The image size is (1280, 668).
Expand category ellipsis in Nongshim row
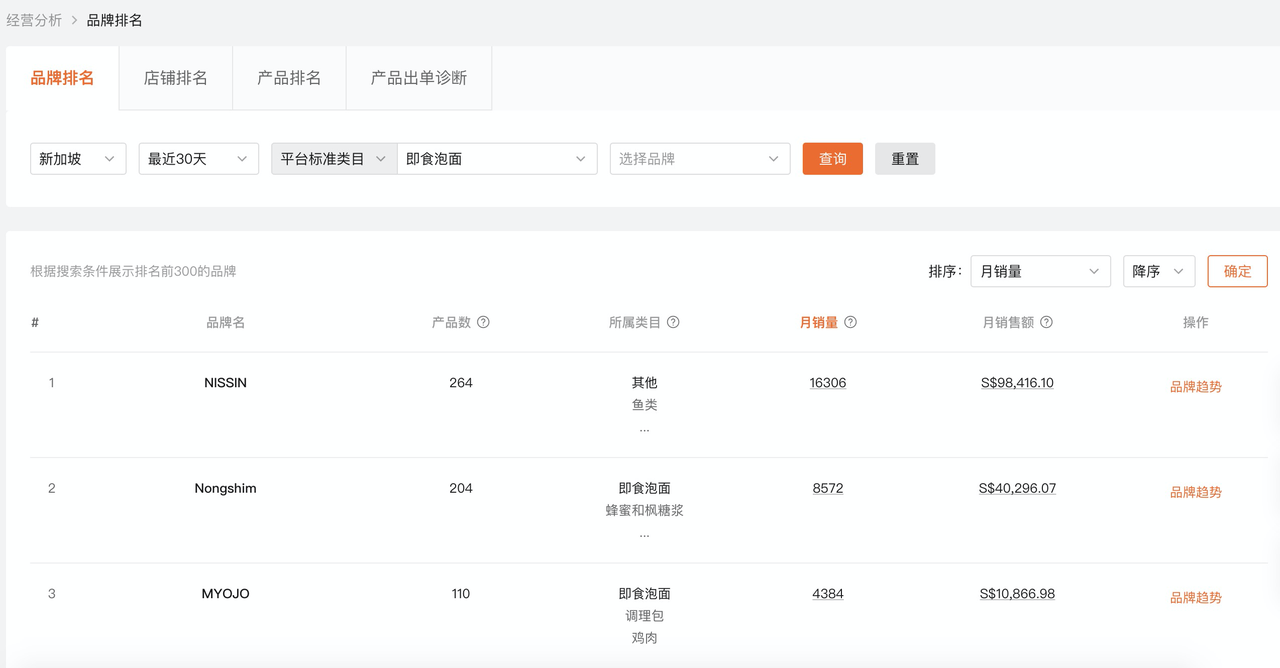click(x=645, y=534)
